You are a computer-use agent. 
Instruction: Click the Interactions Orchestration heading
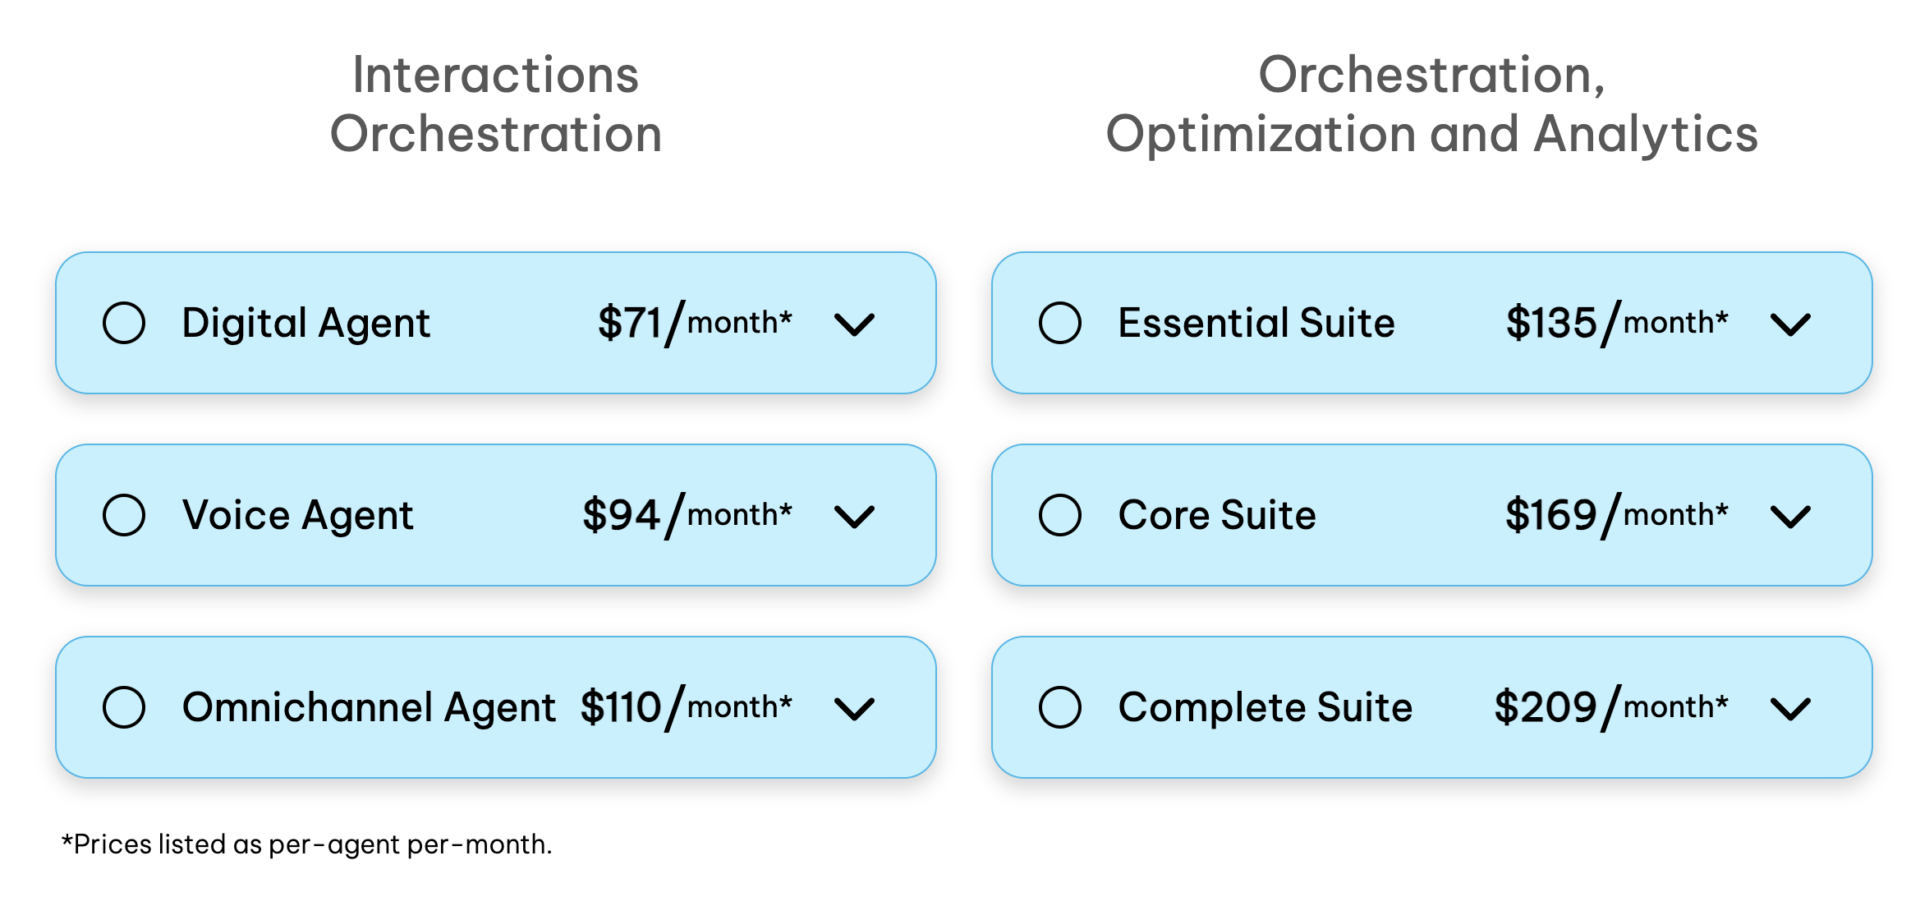497,103
